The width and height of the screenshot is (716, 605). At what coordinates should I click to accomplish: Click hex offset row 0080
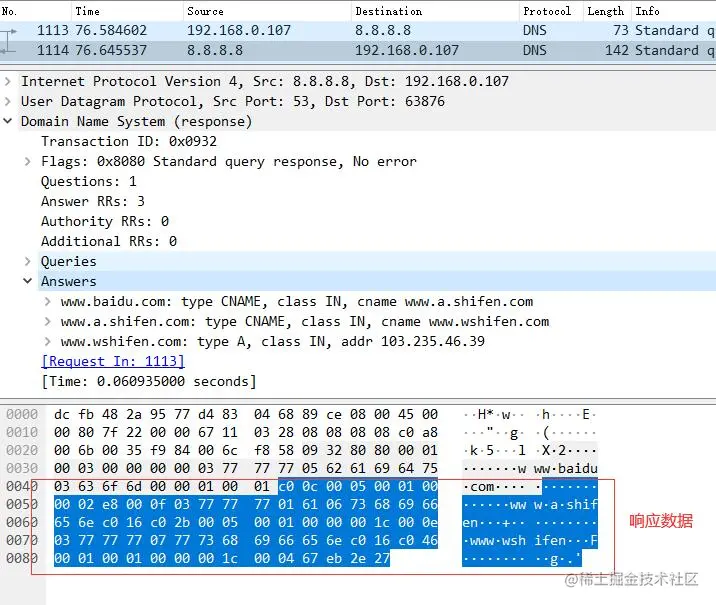(22, 558)
